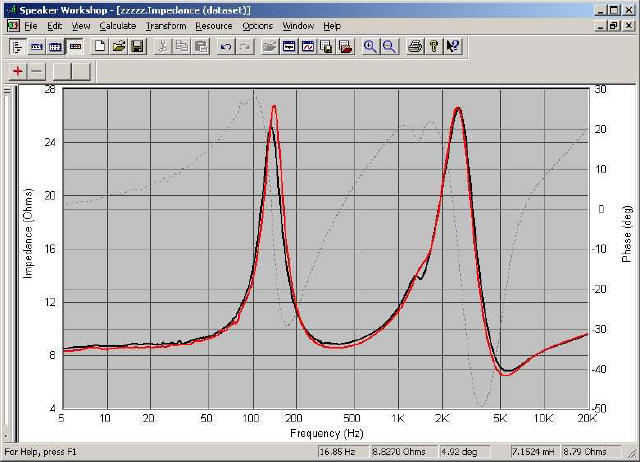Click the Undo arrow icon
Screen dimensions: 640x462
pyautogui.click(x=226, y=46)
